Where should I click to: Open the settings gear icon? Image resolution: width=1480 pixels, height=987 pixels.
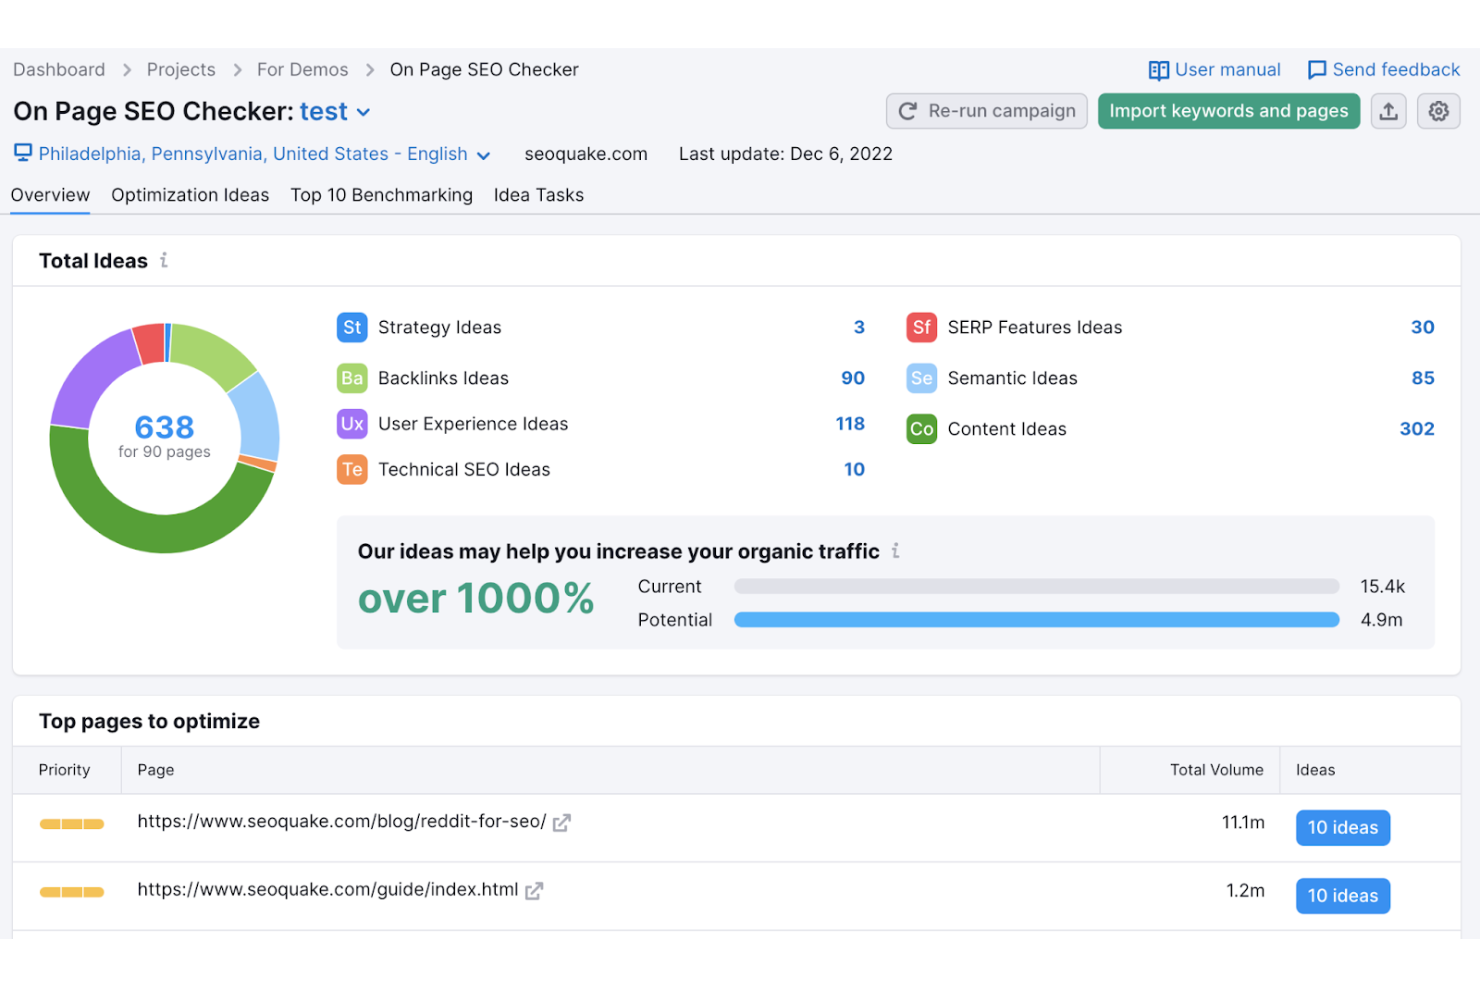tap(1438, 111)
